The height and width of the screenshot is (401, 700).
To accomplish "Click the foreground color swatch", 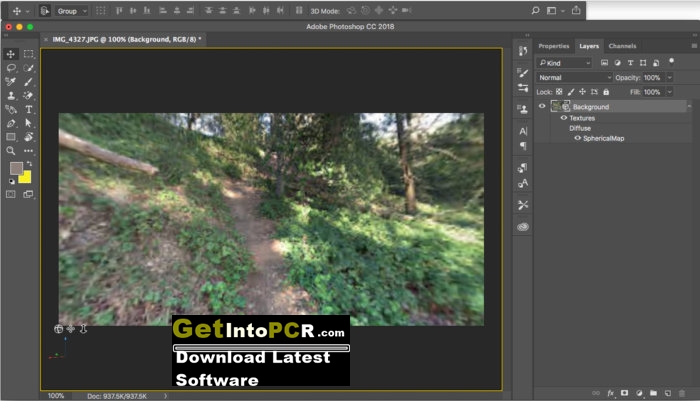I will coord(16,168).
